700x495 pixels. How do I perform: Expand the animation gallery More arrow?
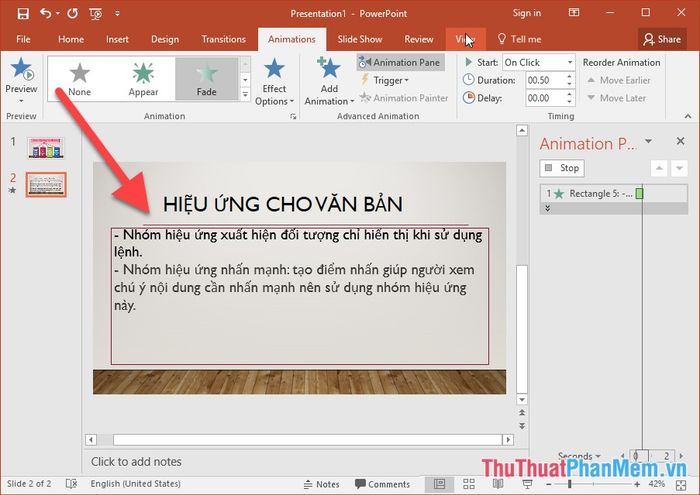click(245, 95)
